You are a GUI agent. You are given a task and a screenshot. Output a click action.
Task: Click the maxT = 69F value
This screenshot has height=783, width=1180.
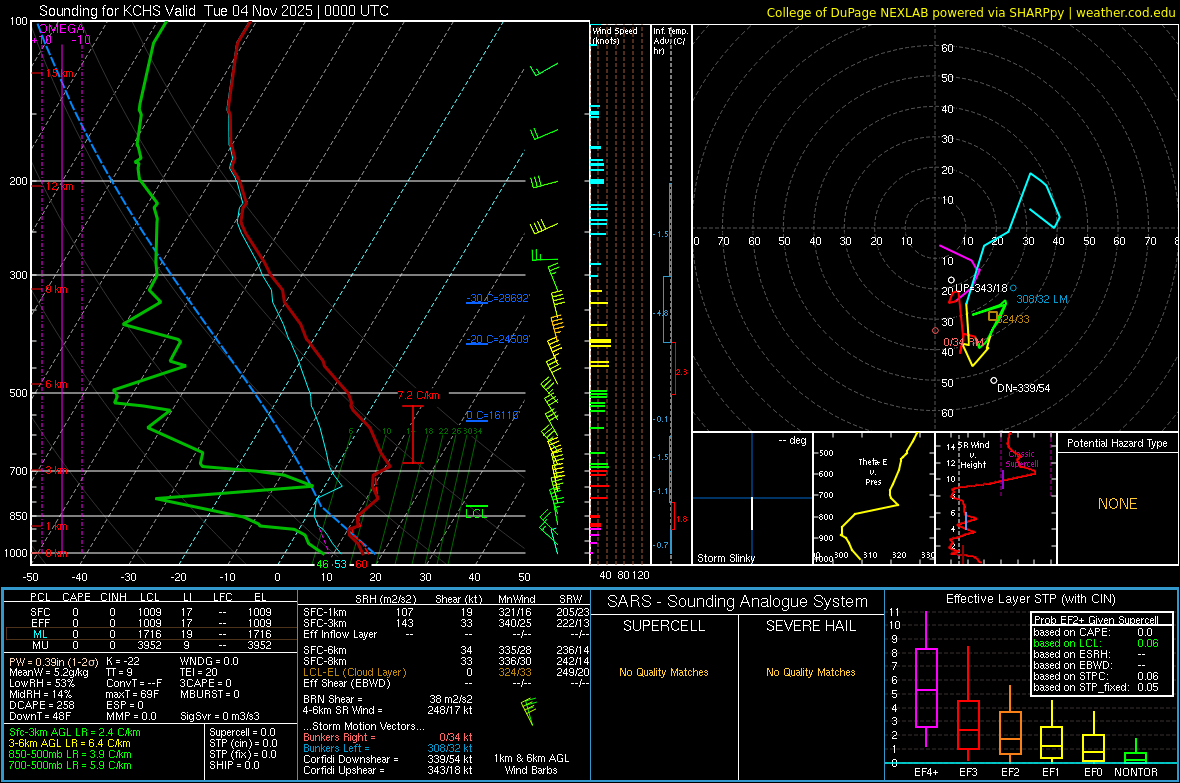(132, 694)
